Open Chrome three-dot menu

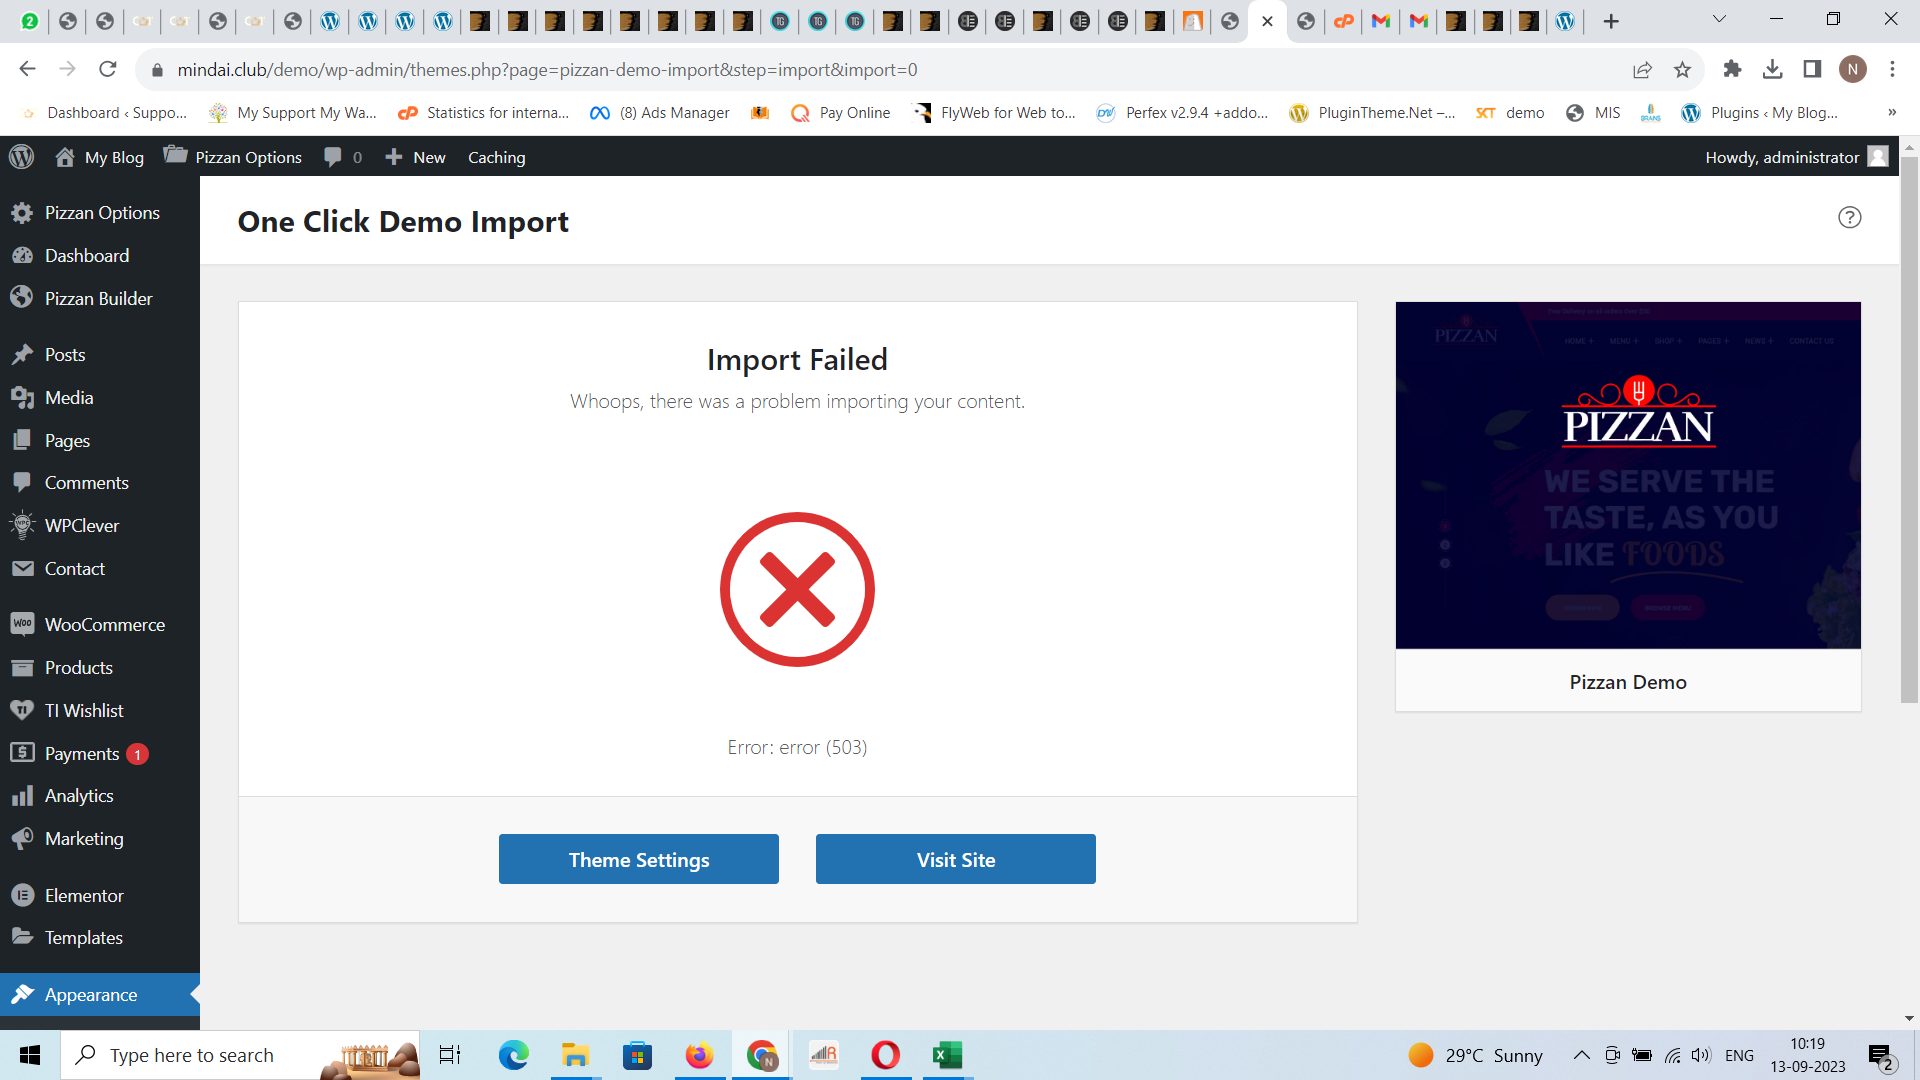pyautogui.click(x=1892, y=69)
